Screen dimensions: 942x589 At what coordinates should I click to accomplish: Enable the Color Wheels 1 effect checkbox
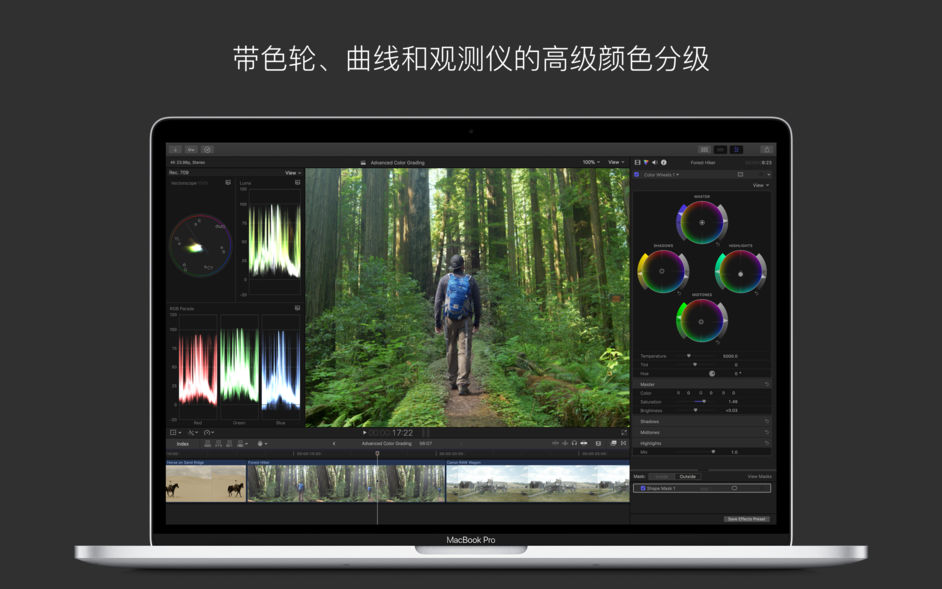(x=637, y=175)
